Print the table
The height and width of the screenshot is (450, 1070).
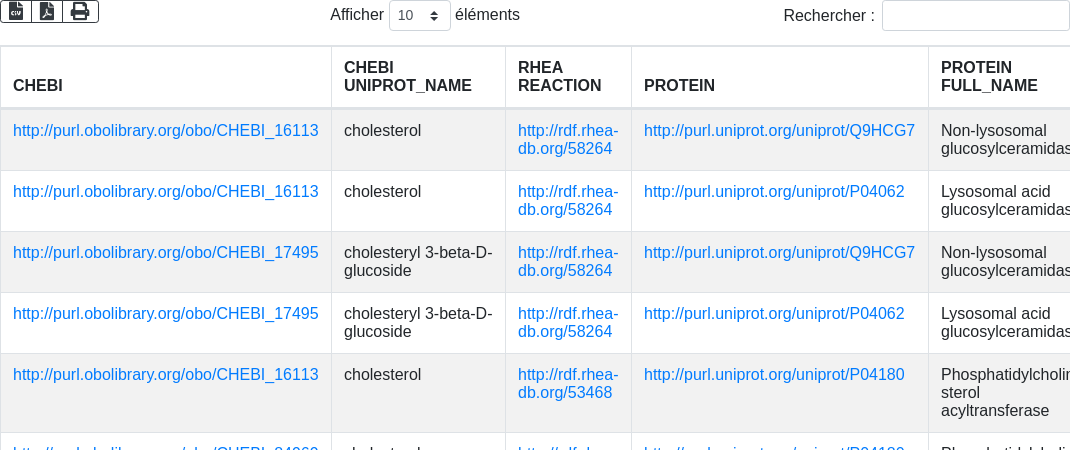click(x=80, y=11)
